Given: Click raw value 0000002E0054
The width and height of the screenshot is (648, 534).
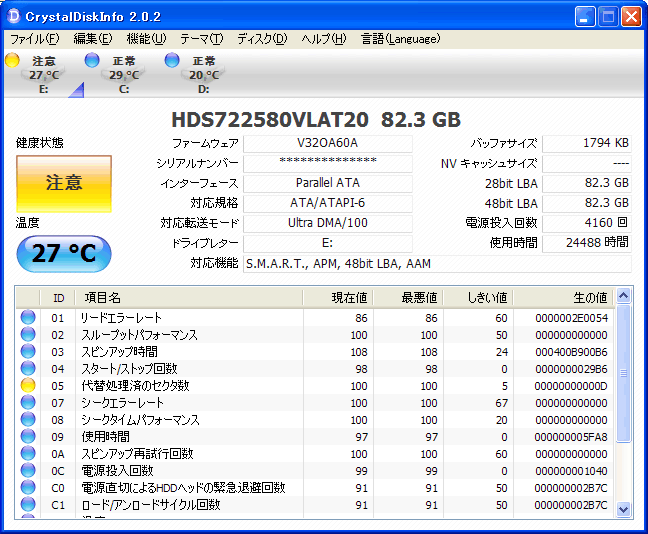Looking at the screenshot, I should 572,318.
